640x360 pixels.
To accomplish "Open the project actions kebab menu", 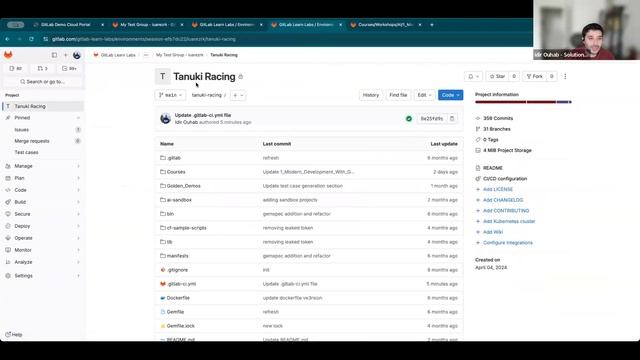I will (x=565, y=76).
